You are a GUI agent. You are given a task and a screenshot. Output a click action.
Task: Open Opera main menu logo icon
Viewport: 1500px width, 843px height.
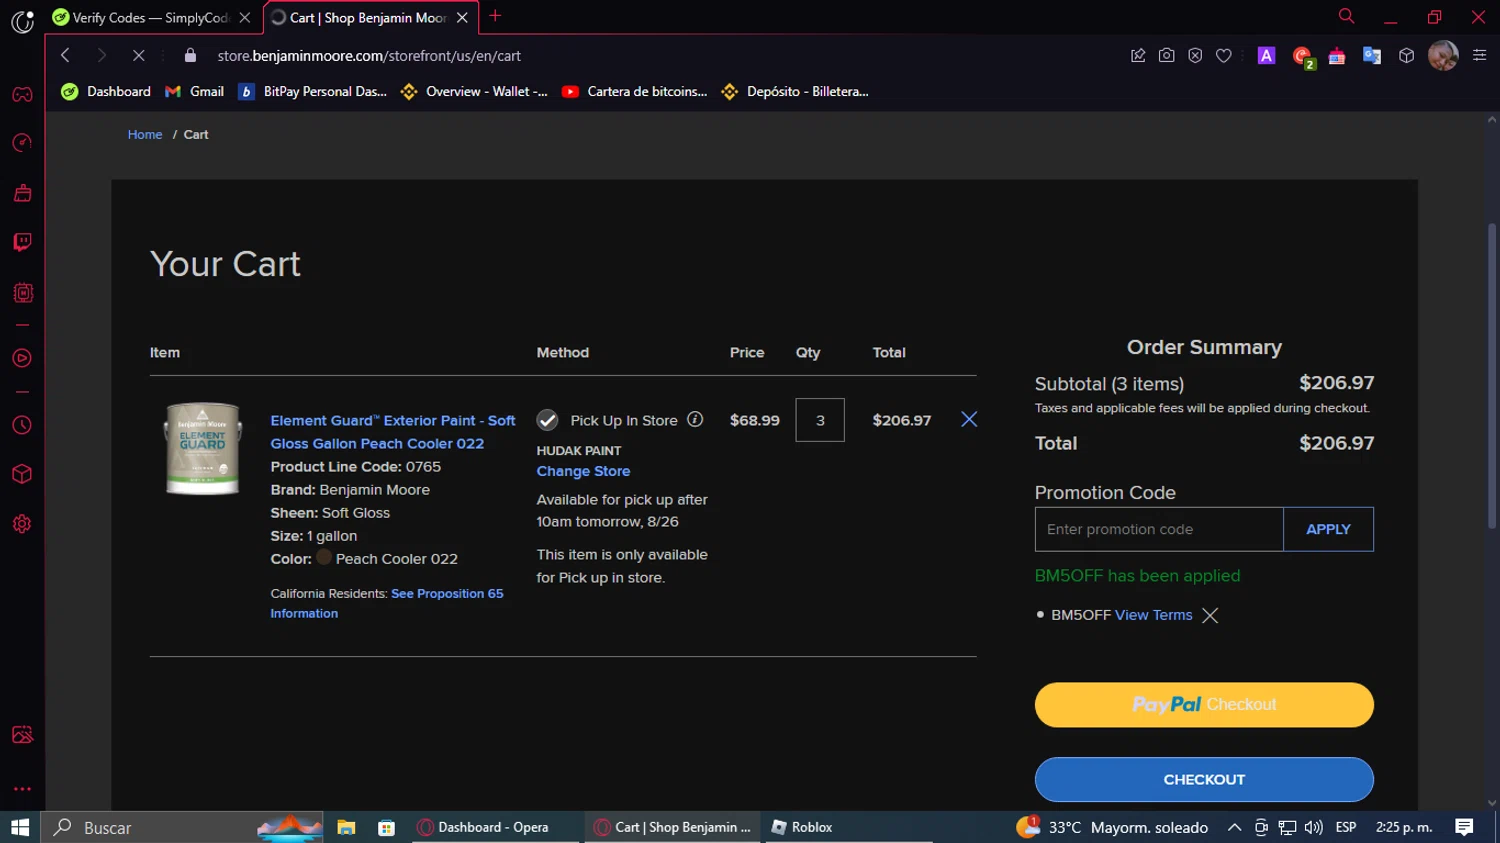tap(22, 20)
